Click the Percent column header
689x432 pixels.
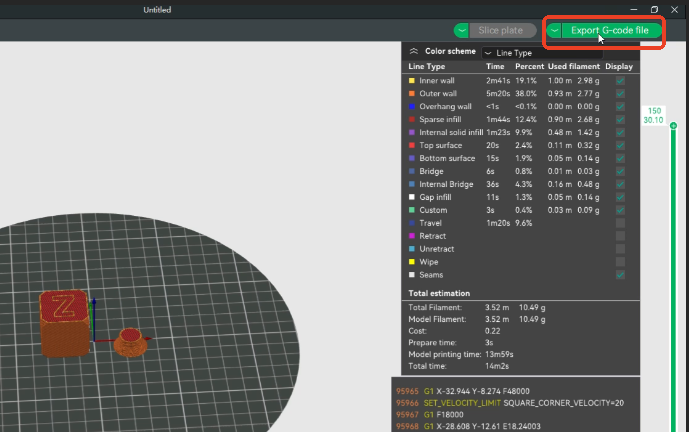[x=529, y=66]
